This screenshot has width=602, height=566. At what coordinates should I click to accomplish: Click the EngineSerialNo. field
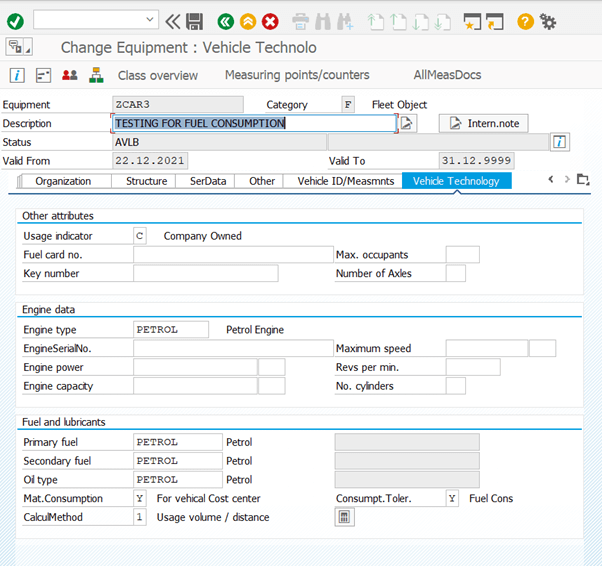(233, 348)
